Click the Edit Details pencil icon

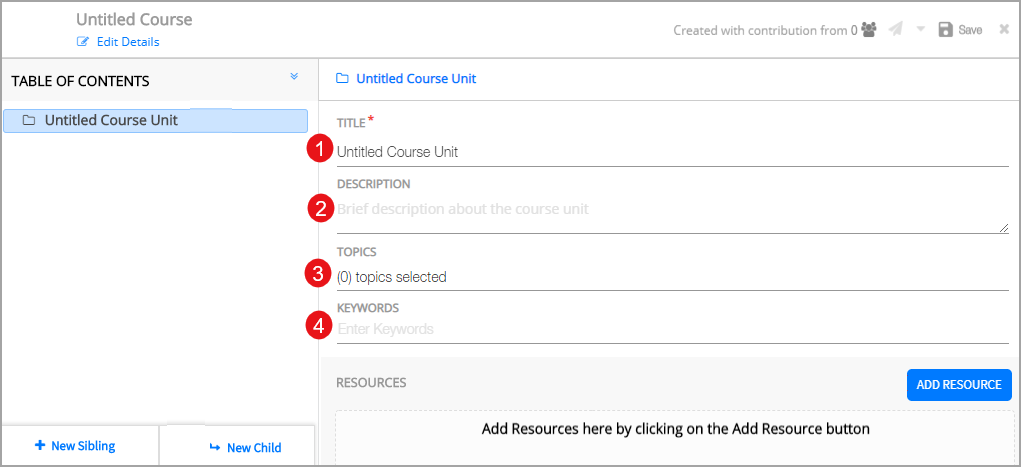tap(83, 42)
